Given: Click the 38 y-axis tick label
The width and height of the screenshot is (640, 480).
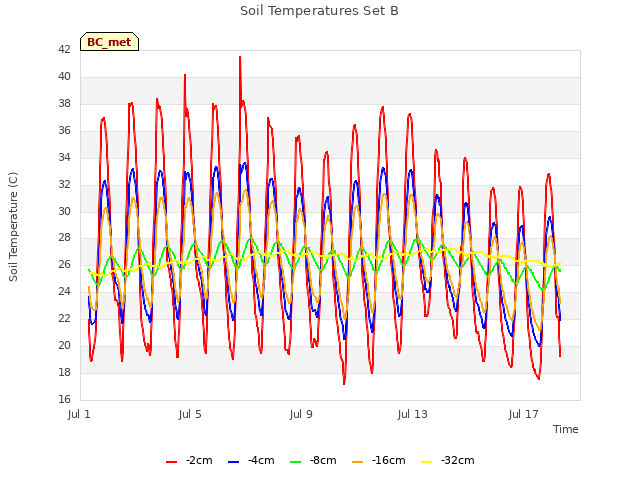Looking at the screenshot, I should pyautogui.click(x=64, y=103).
